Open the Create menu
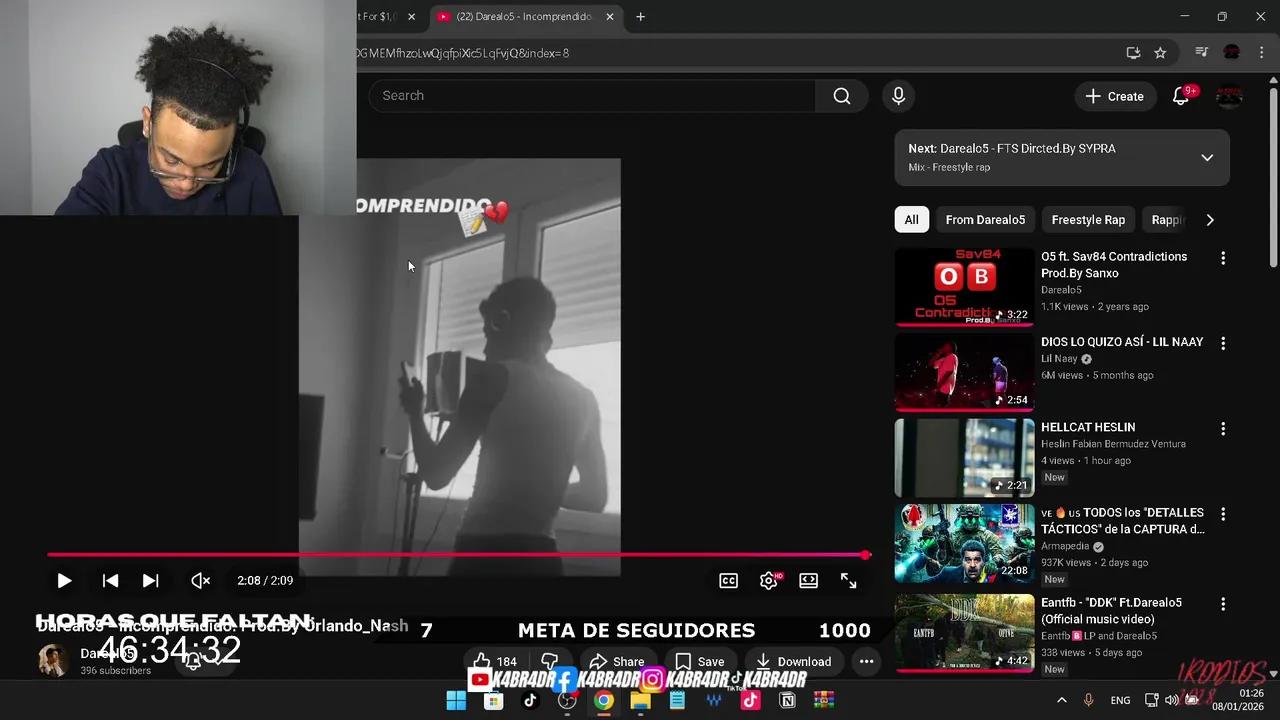 coord(1115,96)
